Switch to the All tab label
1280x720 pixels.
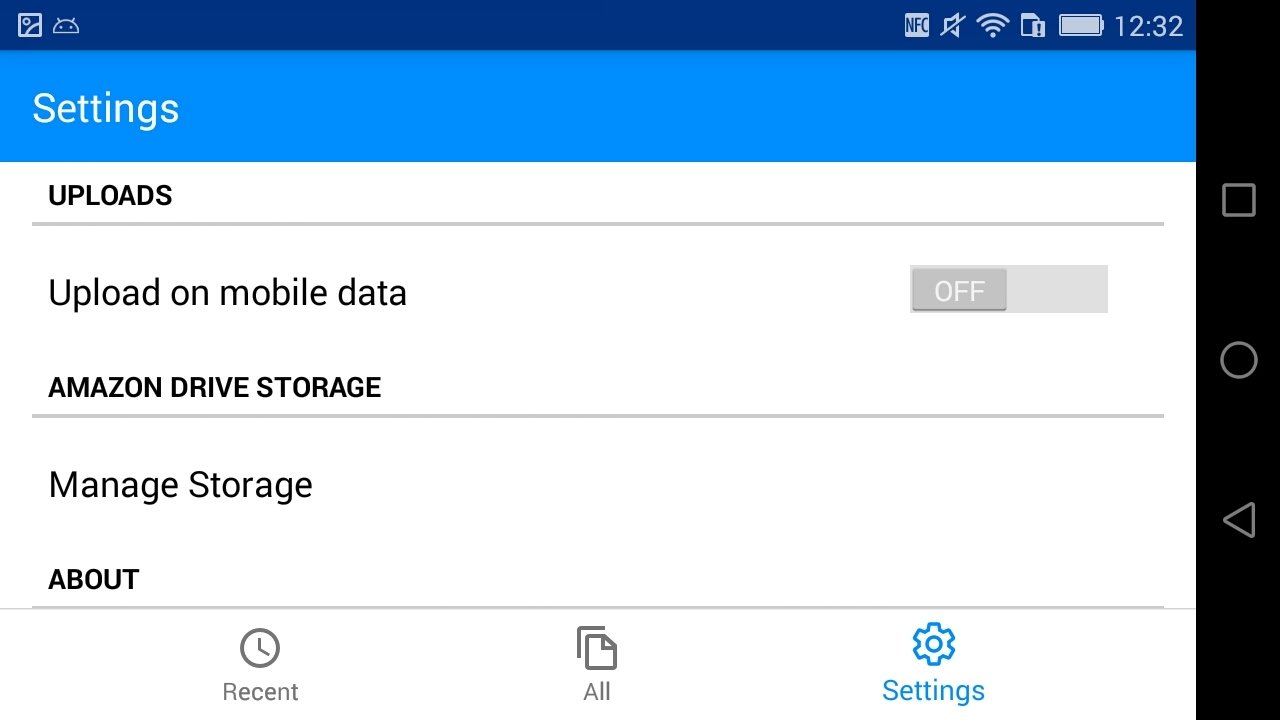tap(597, 692)
